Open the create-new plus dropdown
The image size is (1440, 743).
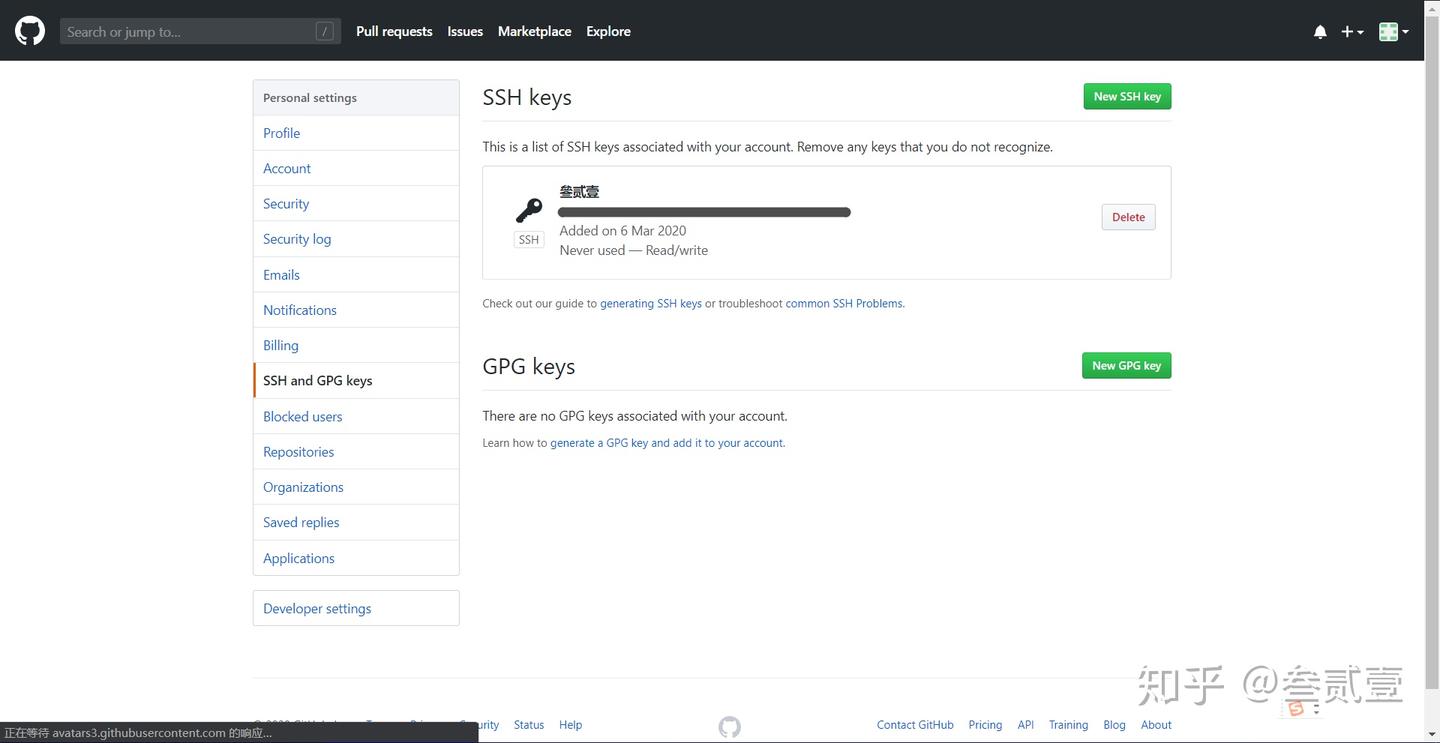pos(1345,31)
